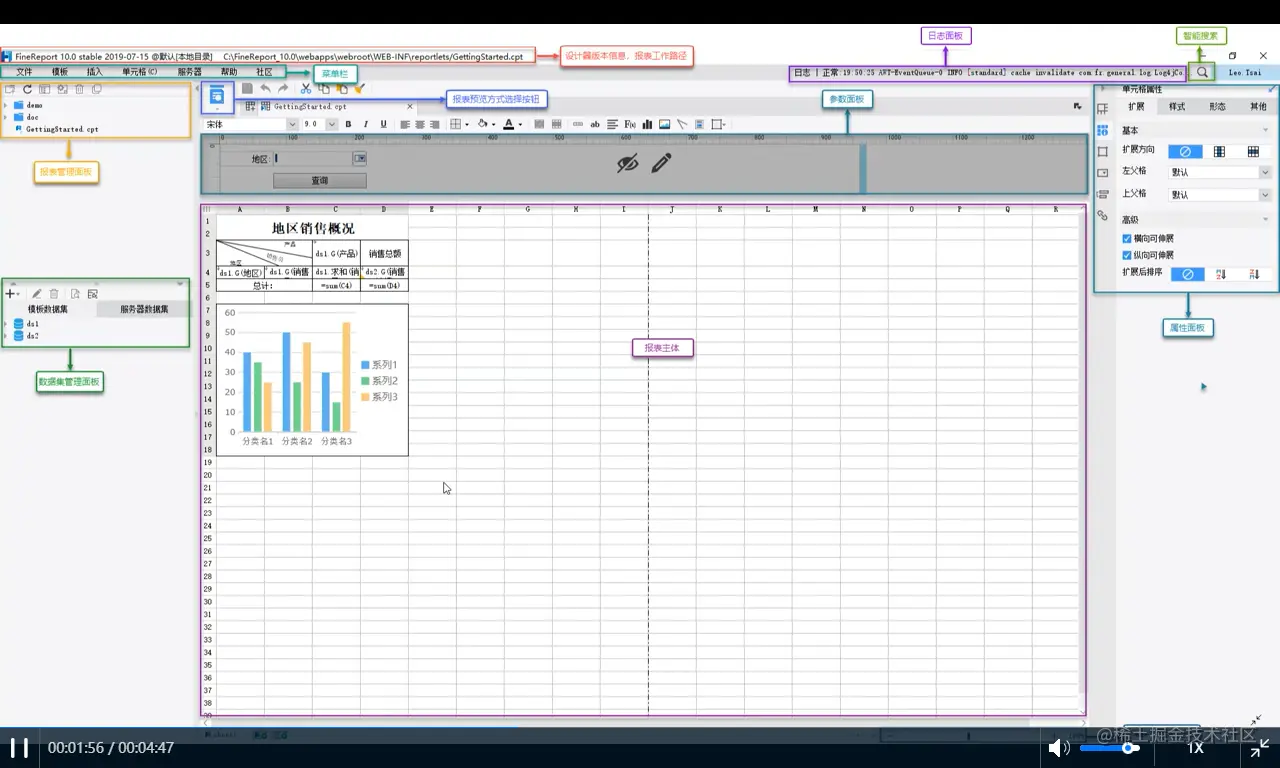1280x768 pixels.
Task: Set post-expansion sort to ascending
Action: tap(1221, 274)
